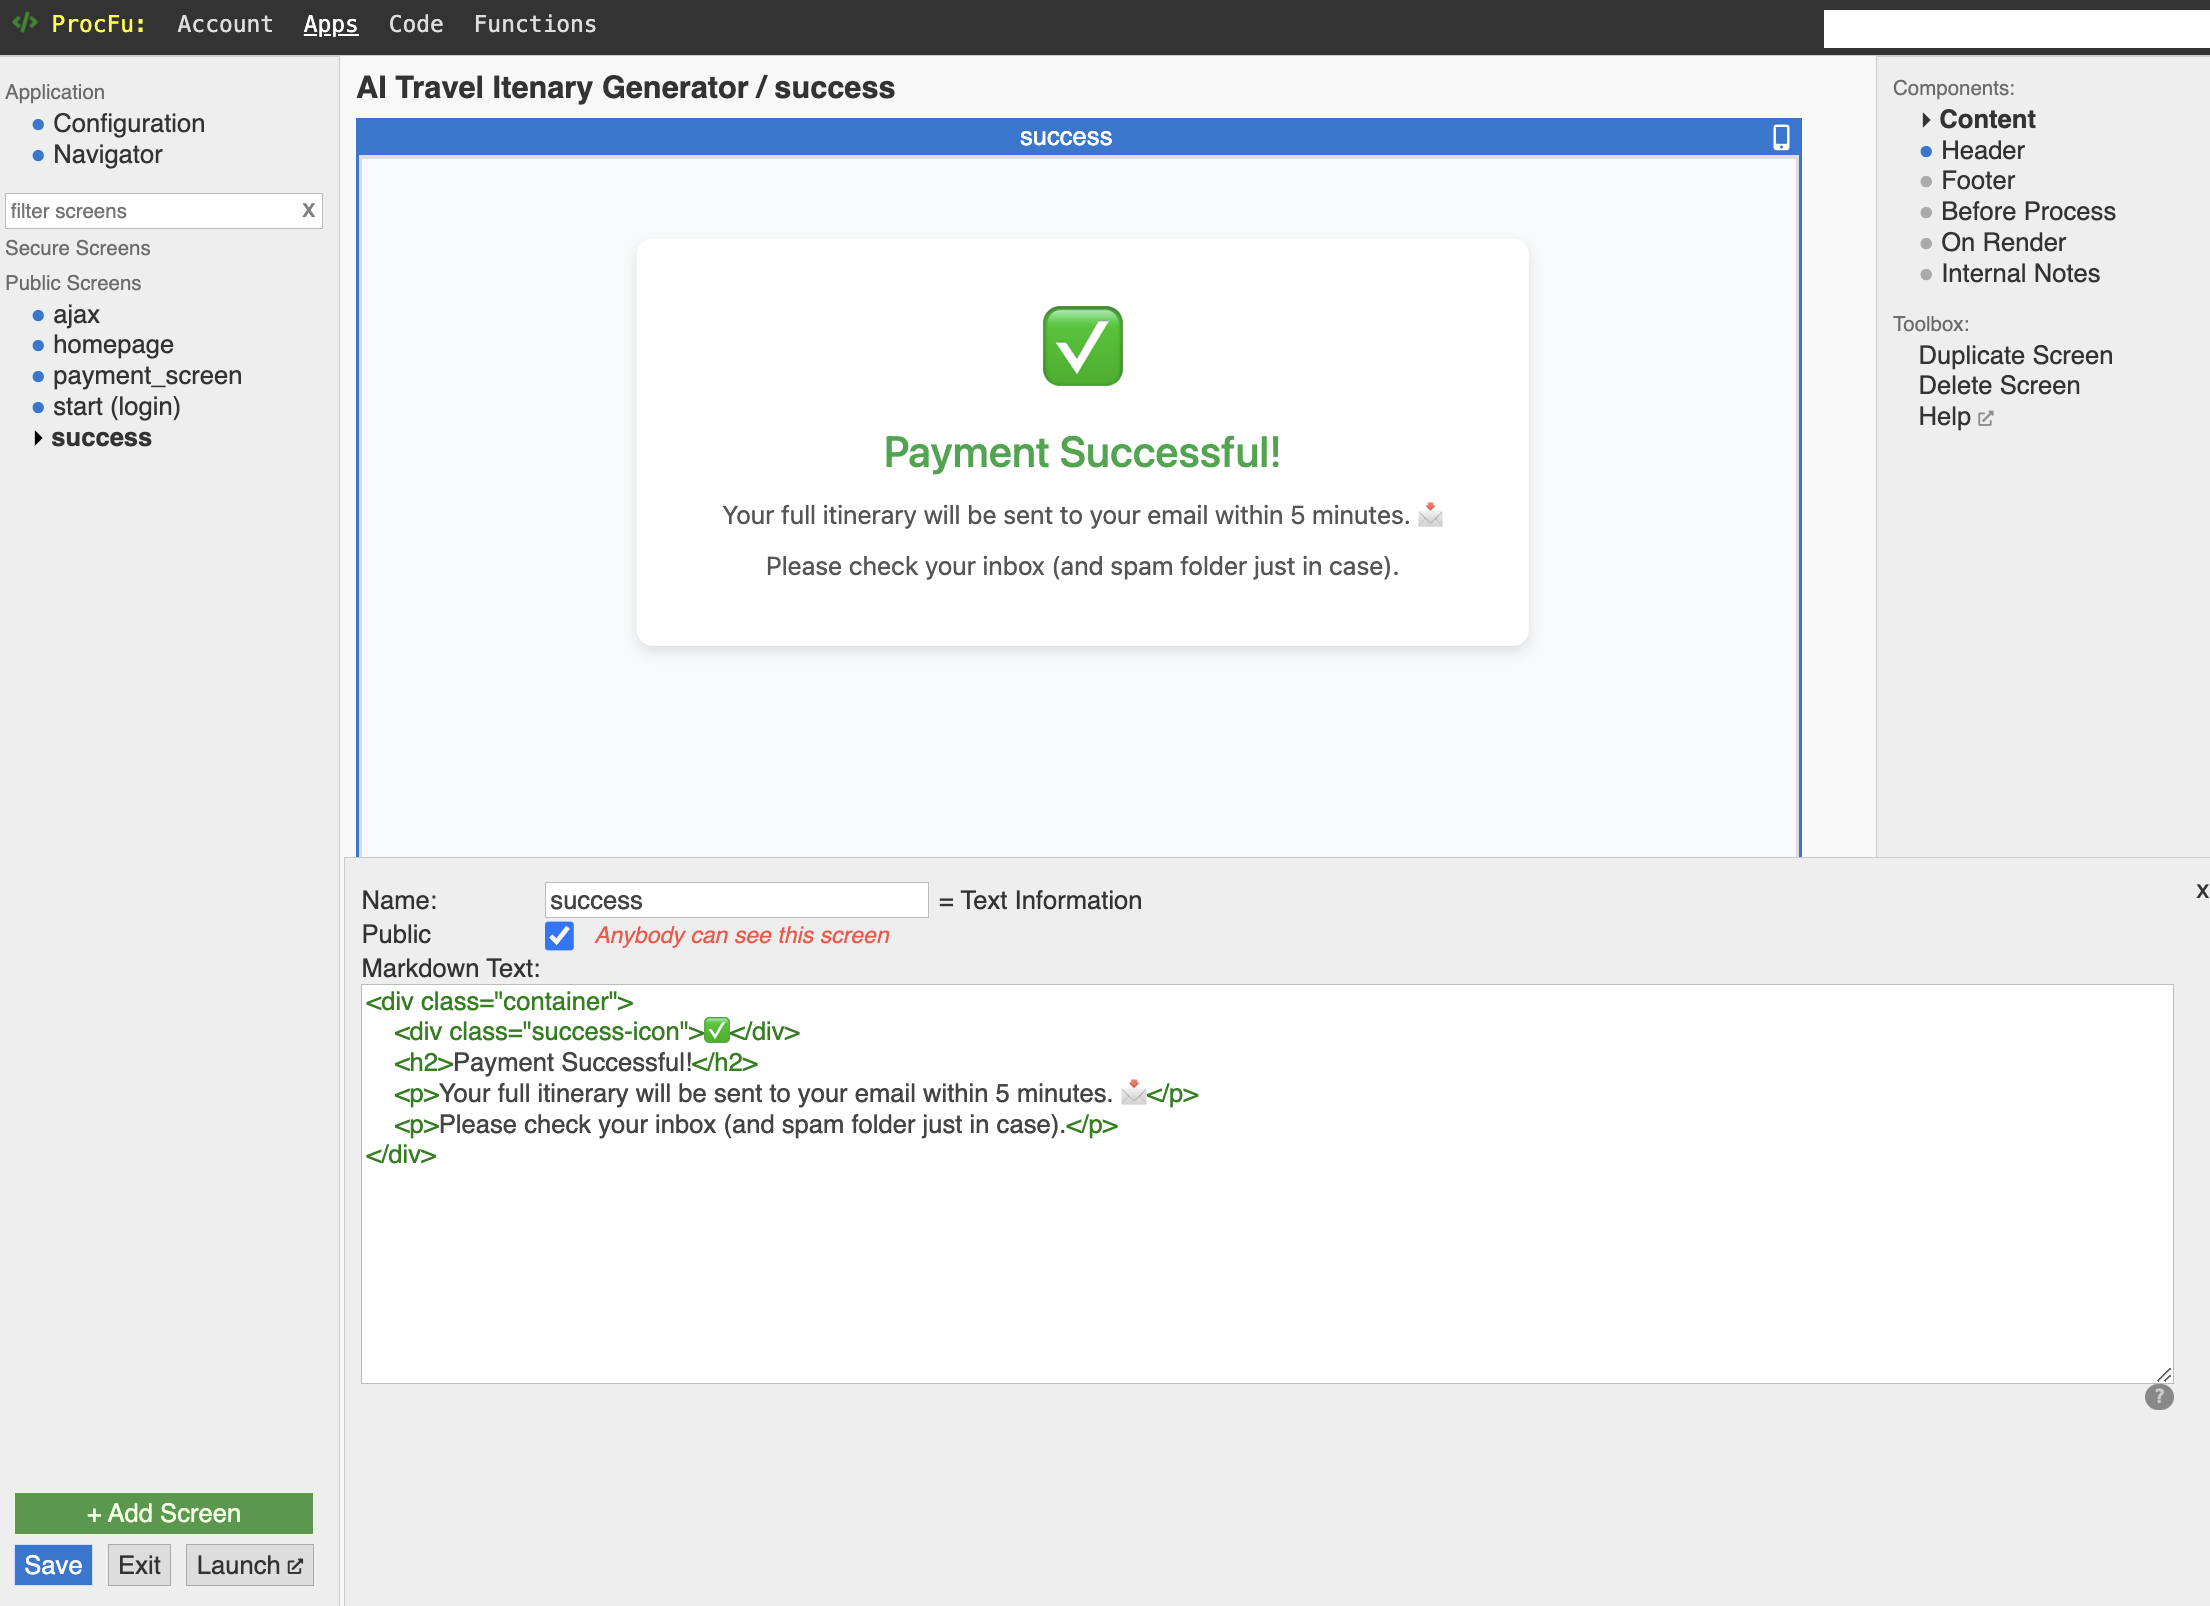Image resolution: width=2210 pixels, height=1606 pixels.
Task: Add a new screen with + Add Screen
Action: pyautogui.click(x=163, y=1513)
